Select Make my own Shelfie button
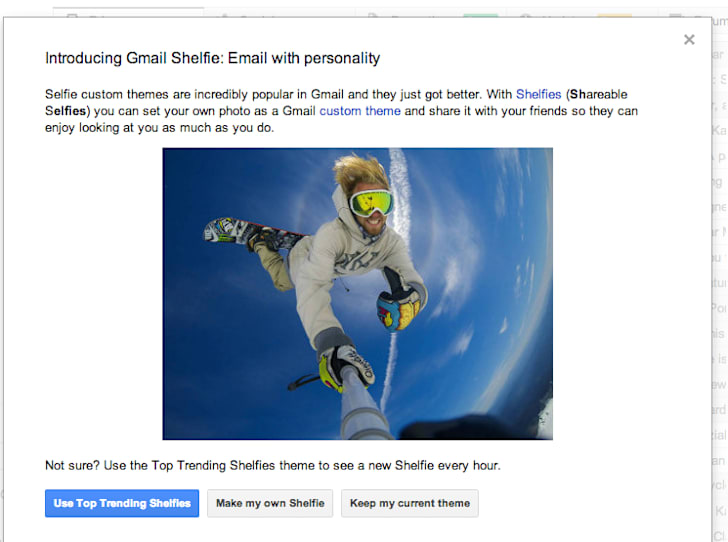This screenshot has height=542, width=728. point(270,503)
